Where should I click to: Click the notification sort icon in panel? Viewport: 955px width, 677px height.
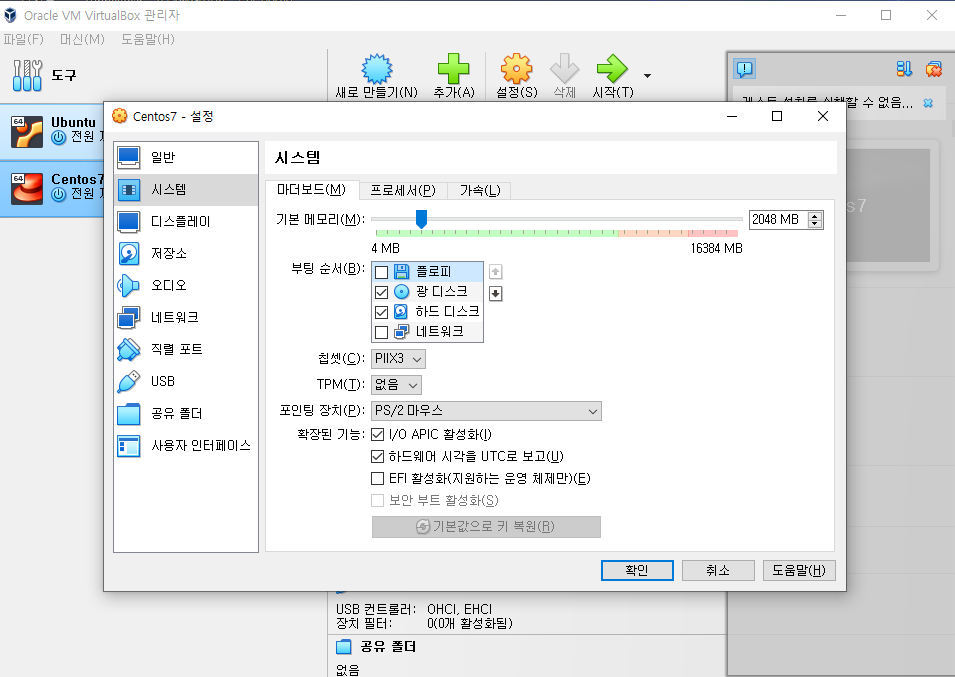904,69
